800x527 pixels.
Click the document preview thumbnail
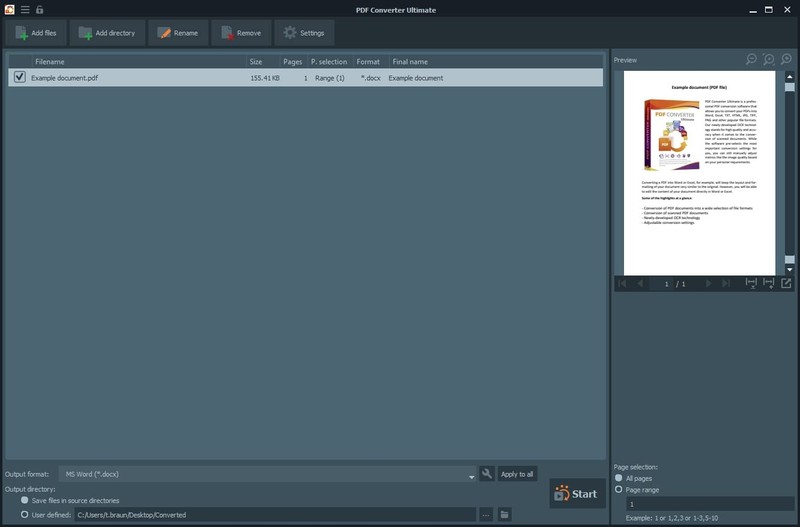click(699, 173)
